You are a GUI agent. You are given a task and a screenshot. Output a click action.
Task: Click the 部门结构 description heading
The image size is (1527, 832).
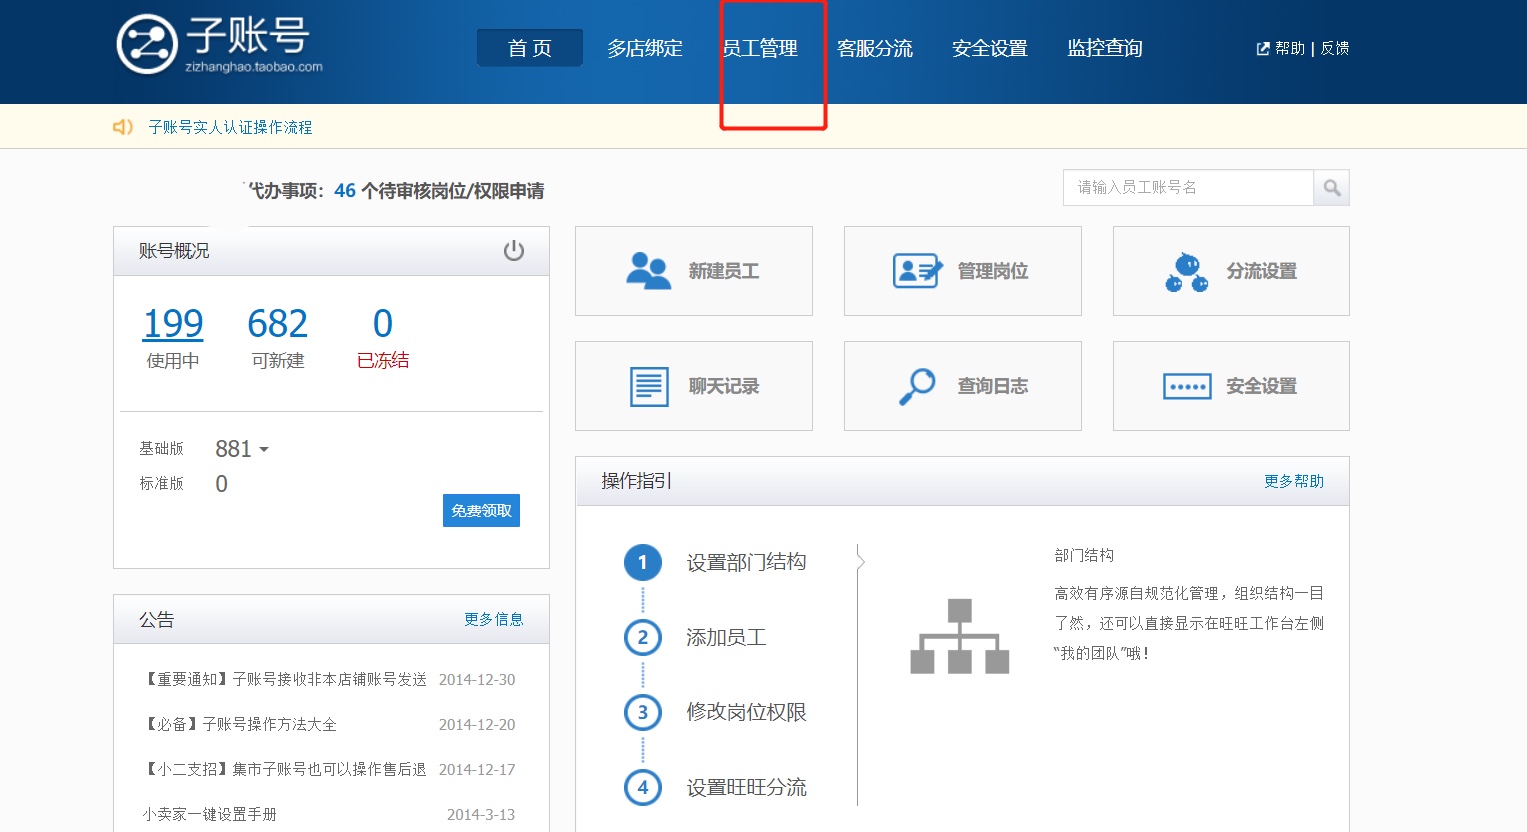[x=1084, y=555]
